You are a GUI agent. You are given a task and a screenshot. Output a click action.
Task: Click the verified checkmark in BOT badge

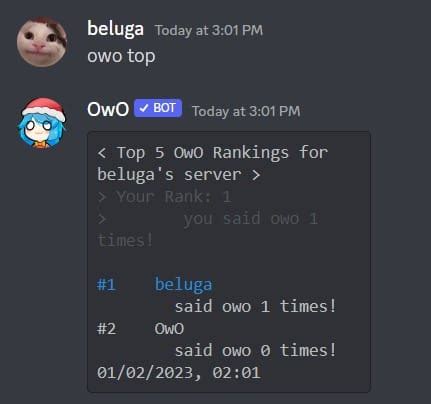click(144, 108)
